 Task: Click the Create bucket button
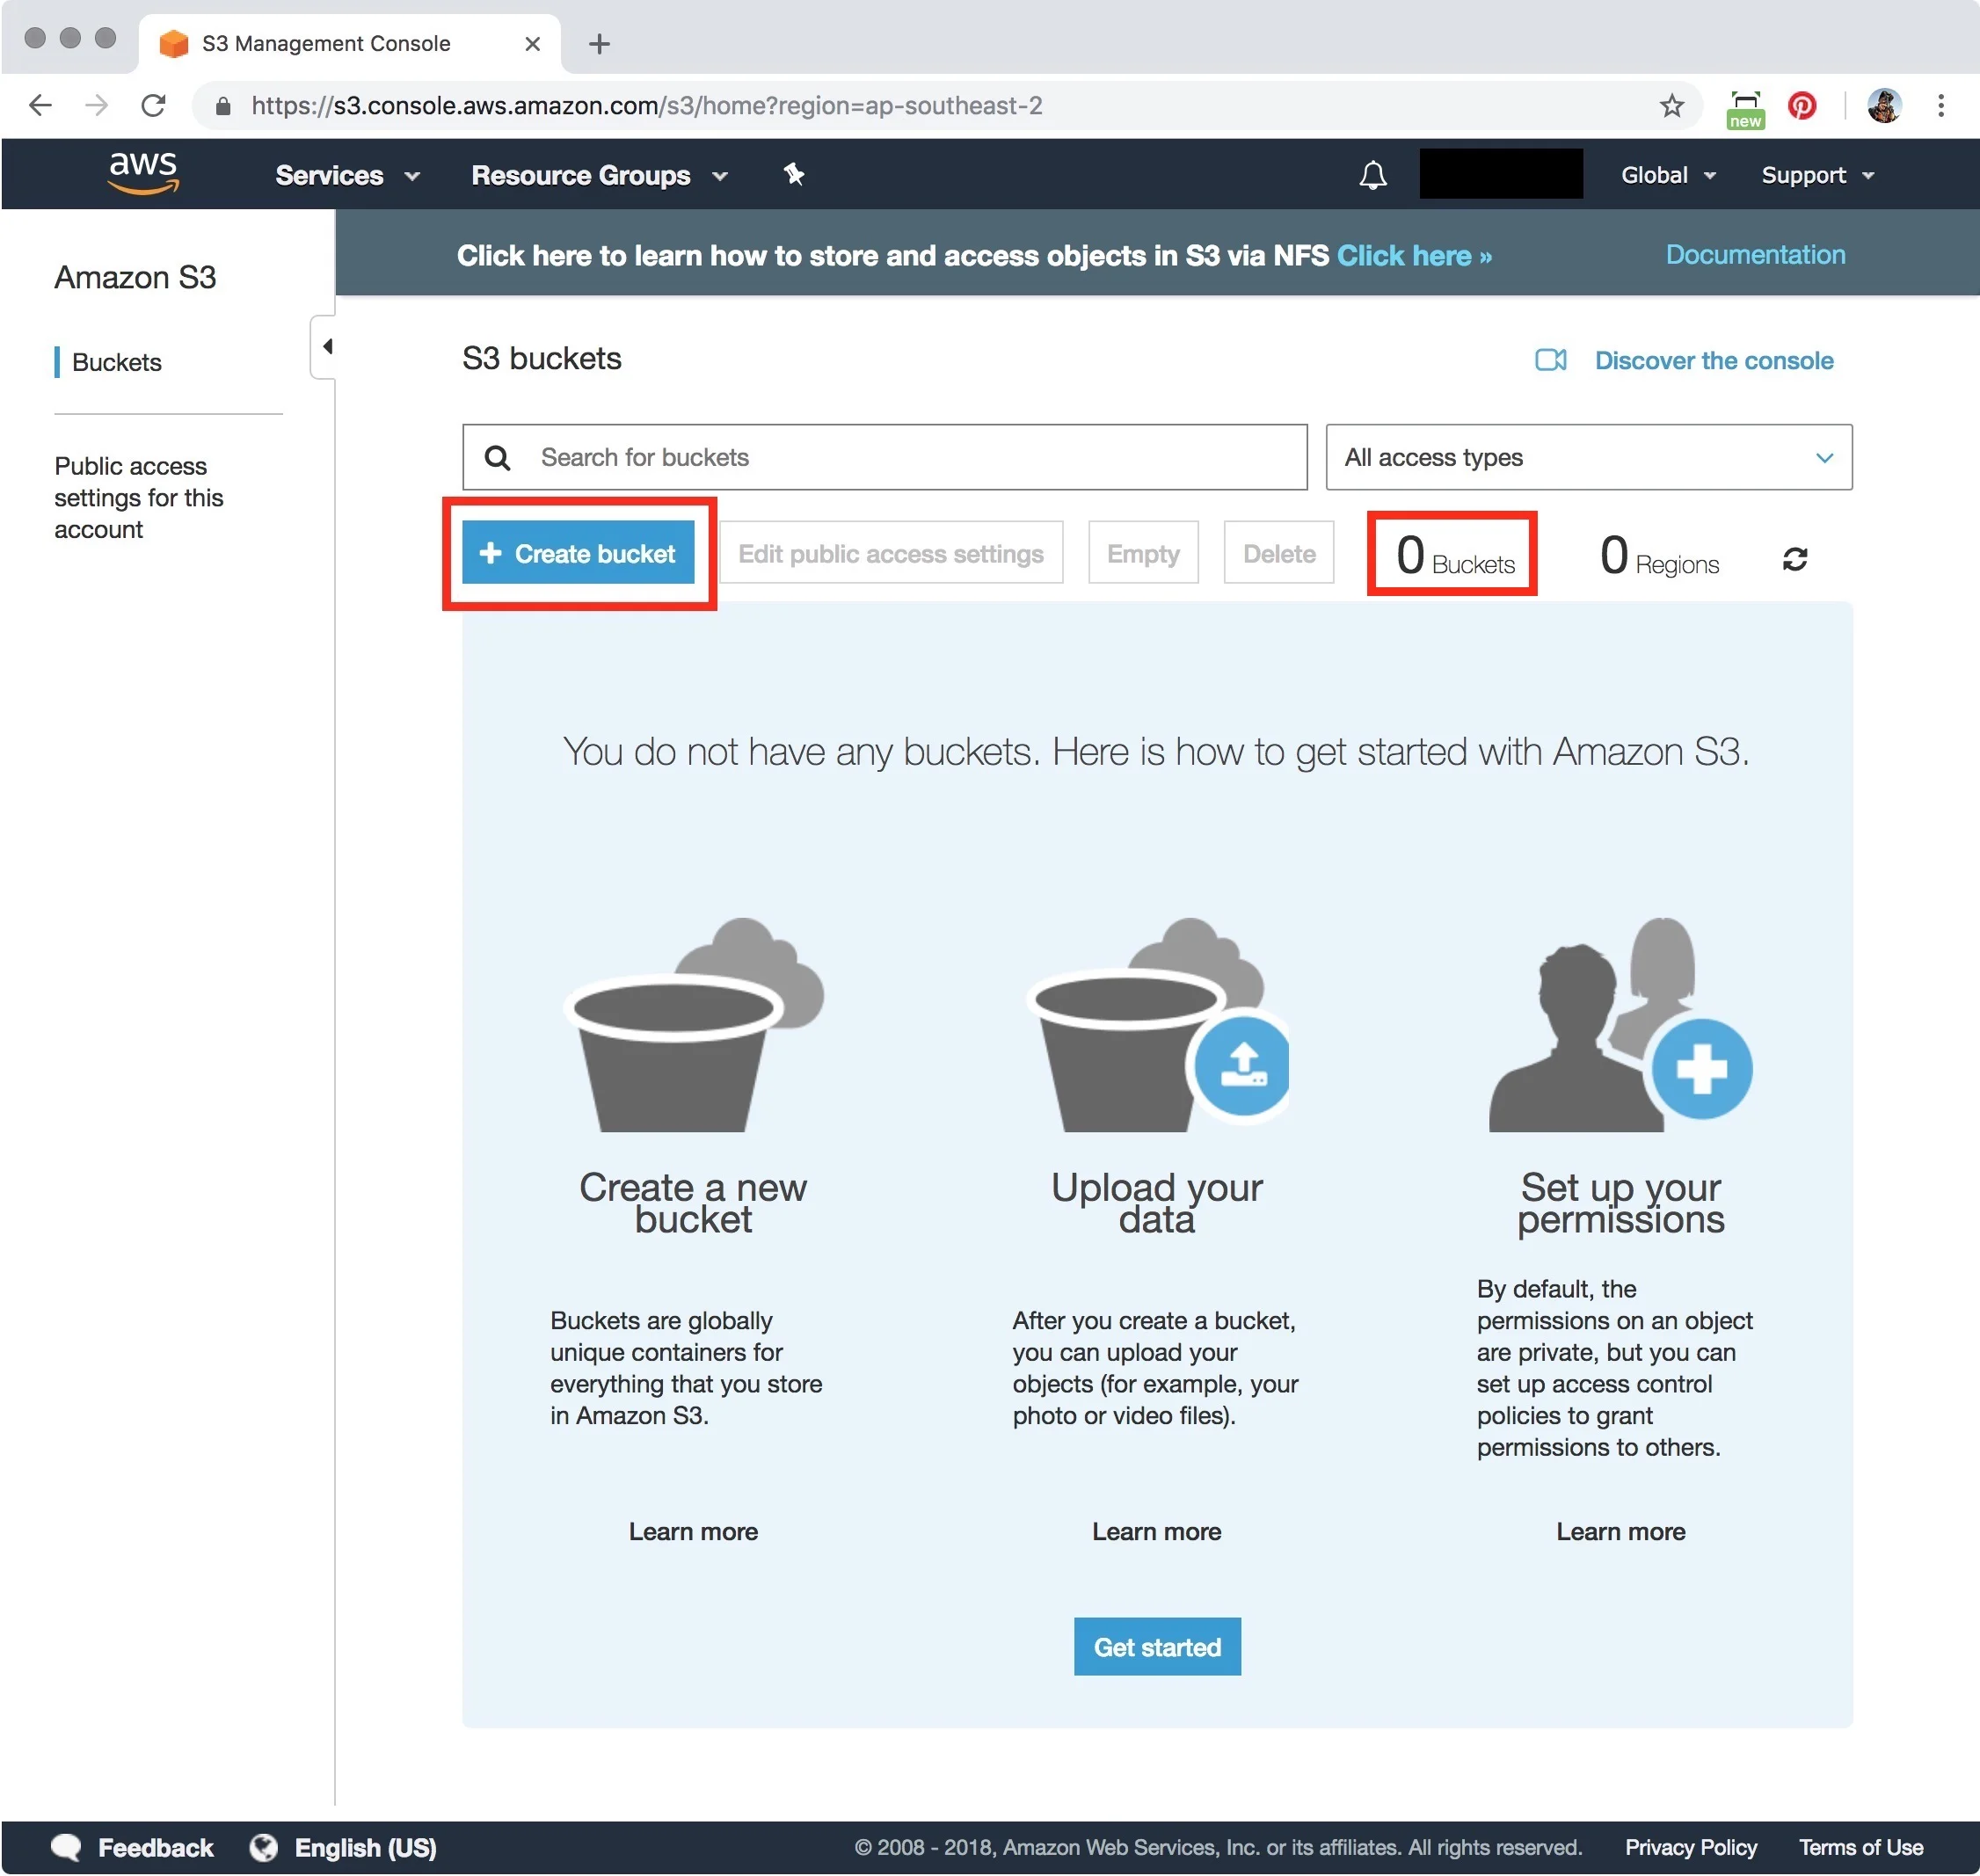coord(578,552)
